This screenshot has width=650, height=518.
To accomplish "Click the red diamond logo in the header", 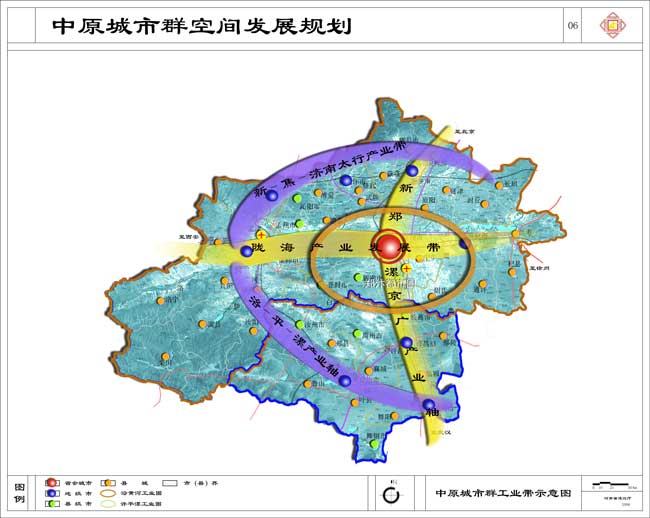I will (613, 25).
